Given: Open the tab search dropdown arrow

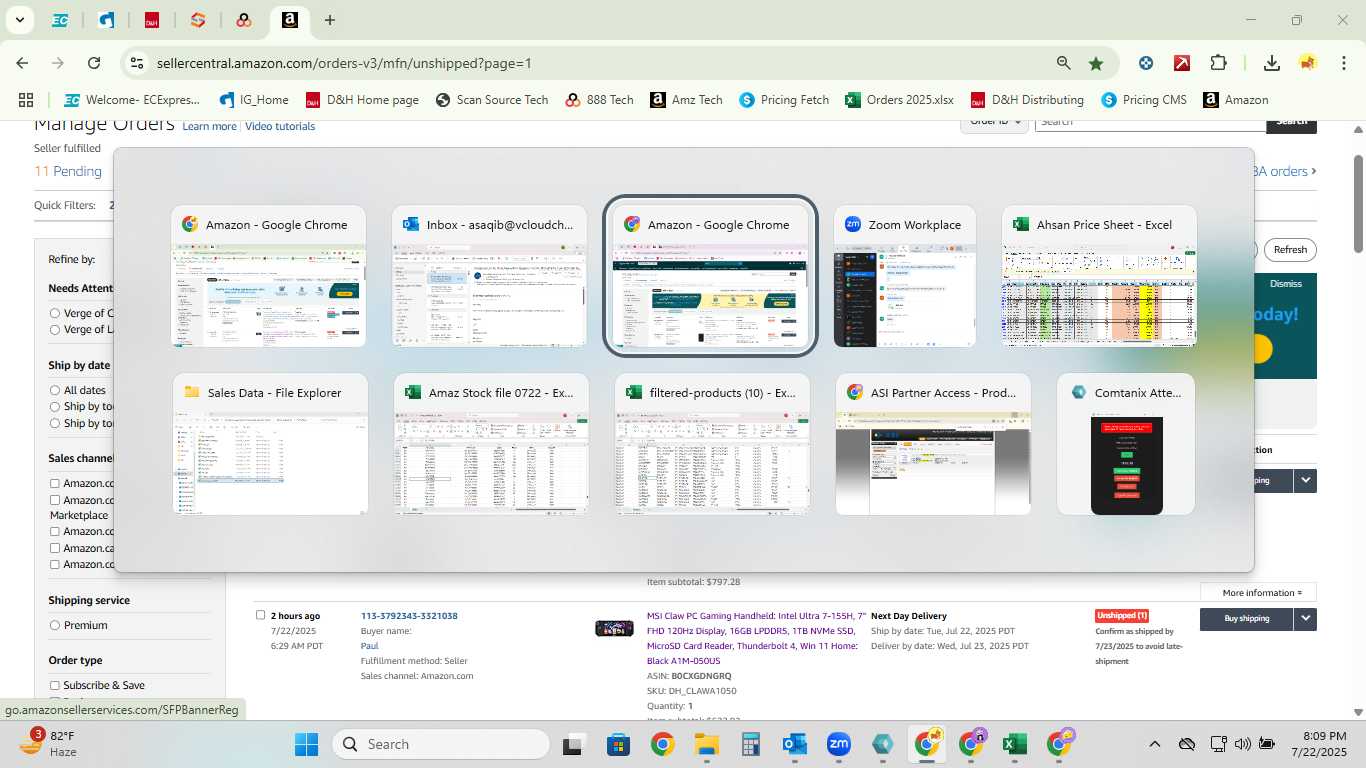Looking at the screenshot, I should tap(19, 20).
